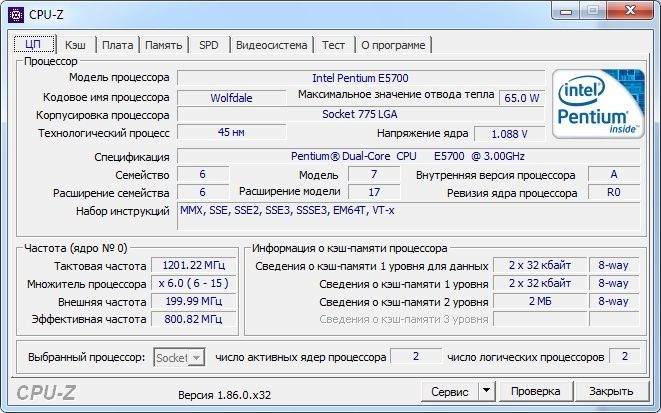The height and width of the screenshot is (413, 661).
Task: Click L1 data cache 2 x 32 кбайт value
Action: [x=540, y=265]
